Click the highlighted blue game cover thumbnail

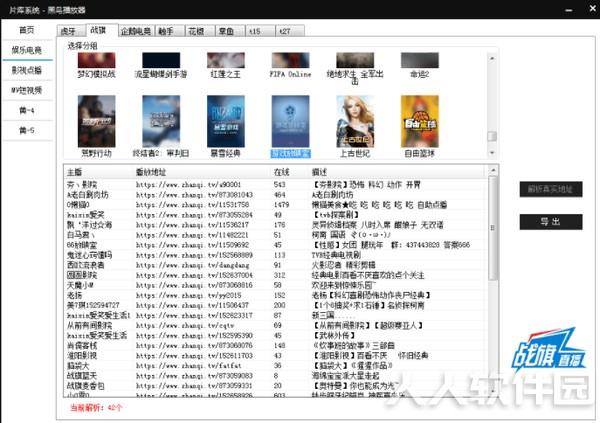[x=290, y=121]
